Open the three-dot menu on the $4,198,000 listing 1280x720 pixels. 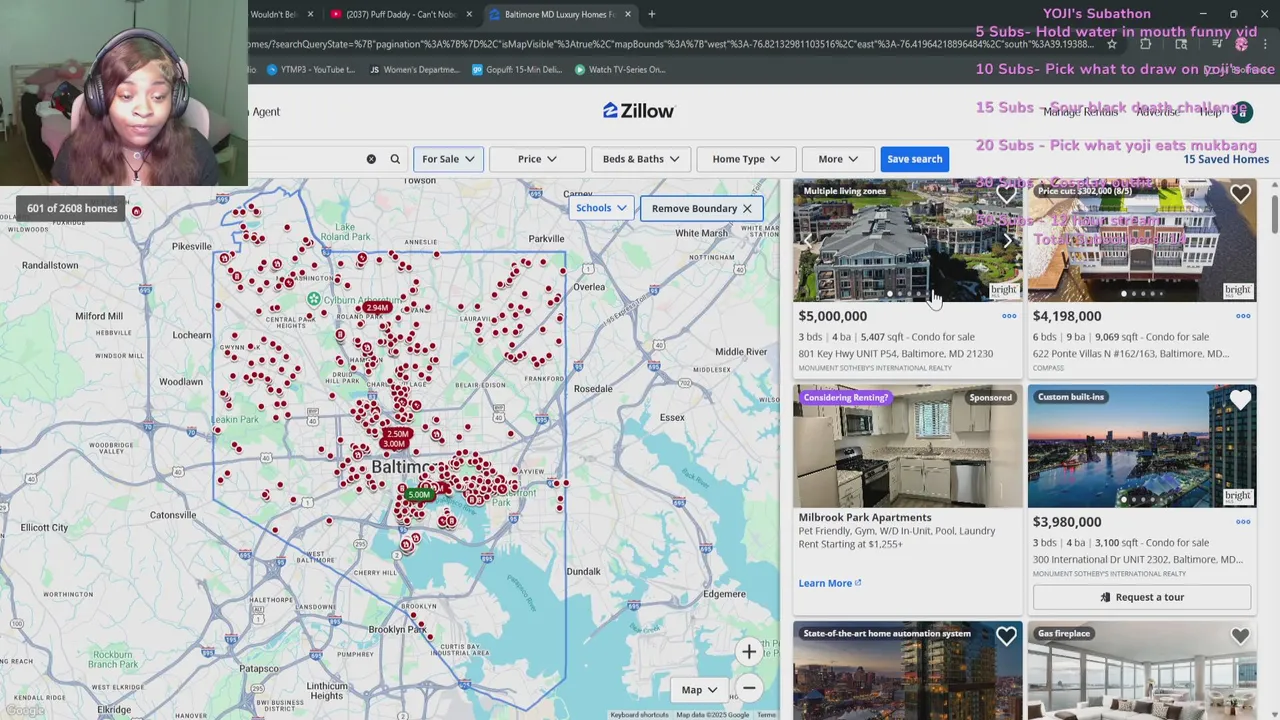(1243, 316)
